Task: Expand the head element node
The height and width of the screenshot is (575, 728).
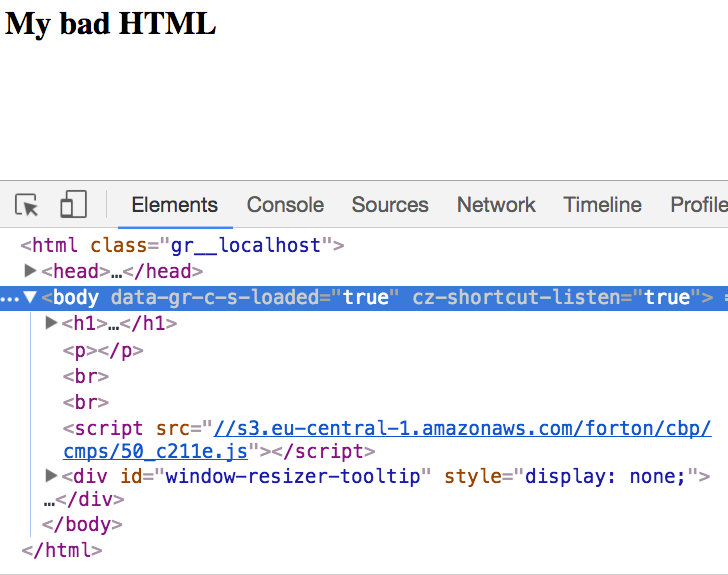Action: click(30, 270)
